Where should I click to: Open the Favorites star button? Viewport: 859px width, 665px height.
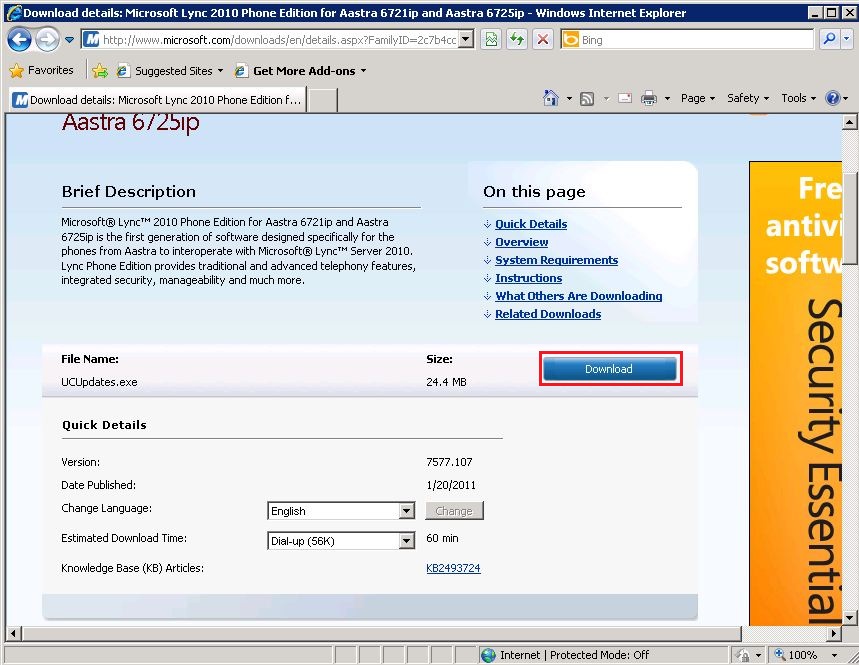point(42,70)
